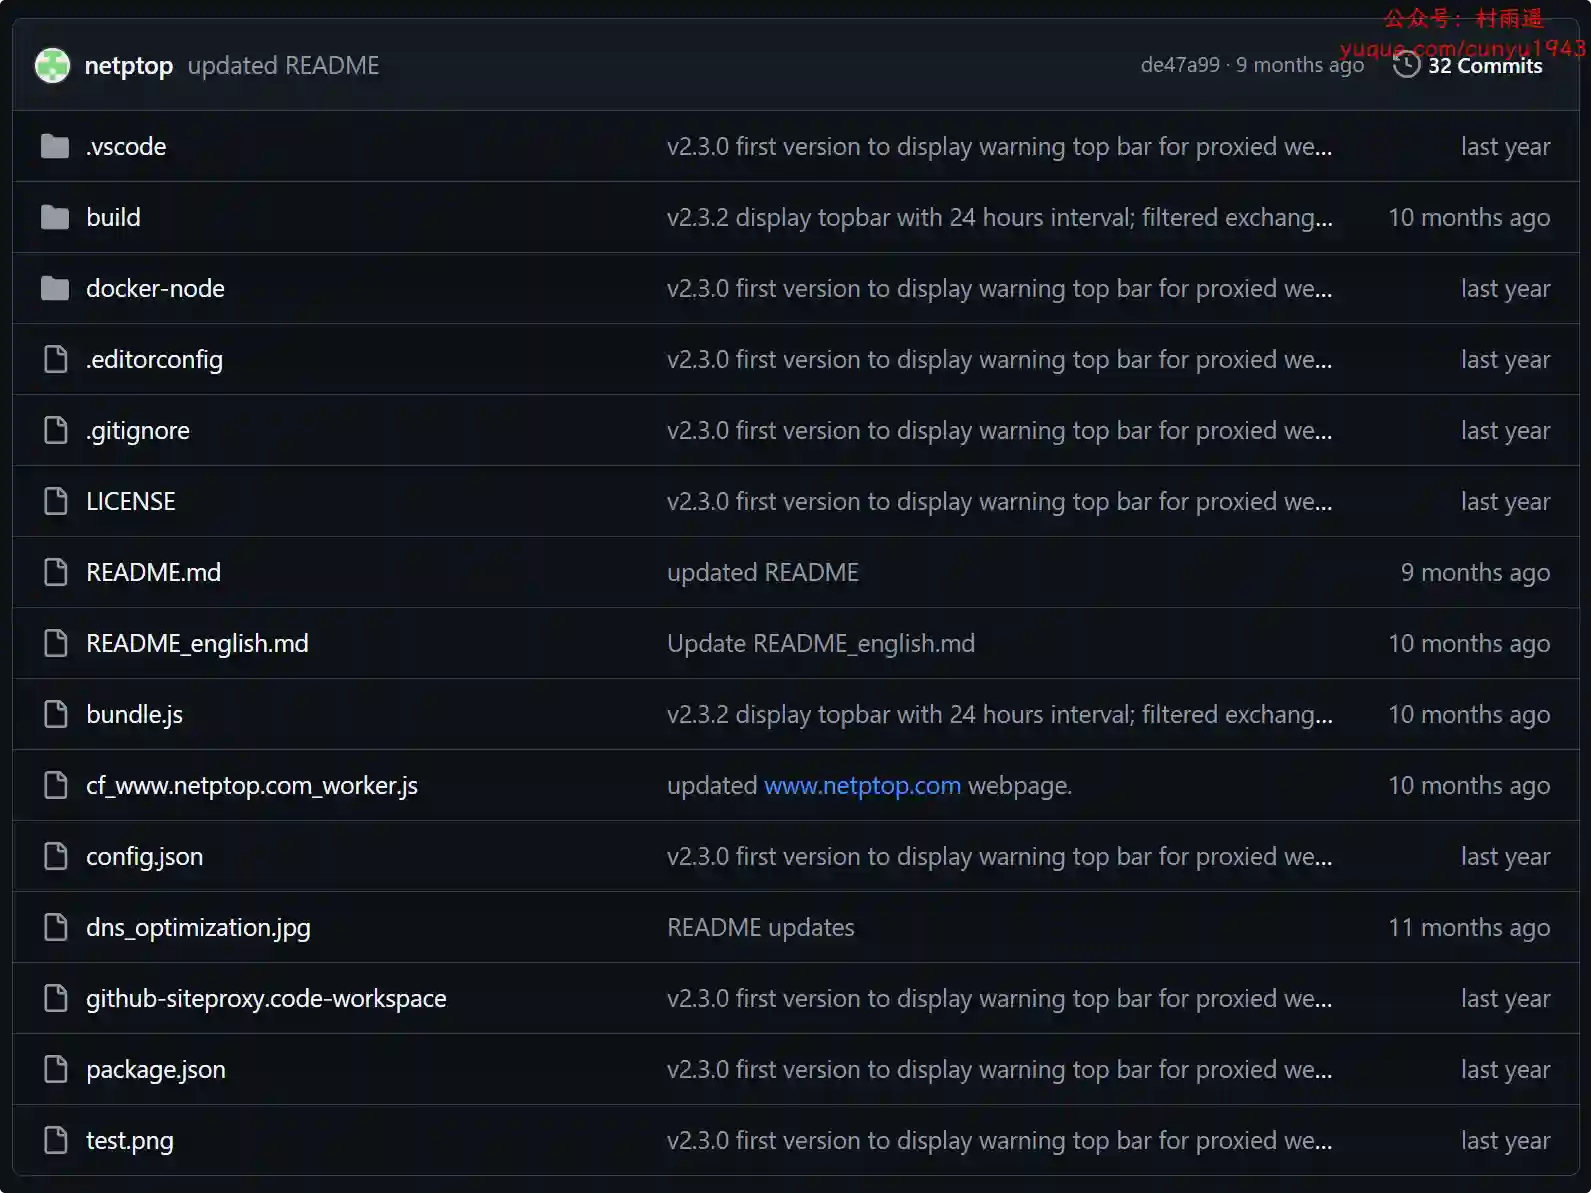Open 'README updates' commit message
This screenshot has width=1591, height=1193.
point(761,928)
